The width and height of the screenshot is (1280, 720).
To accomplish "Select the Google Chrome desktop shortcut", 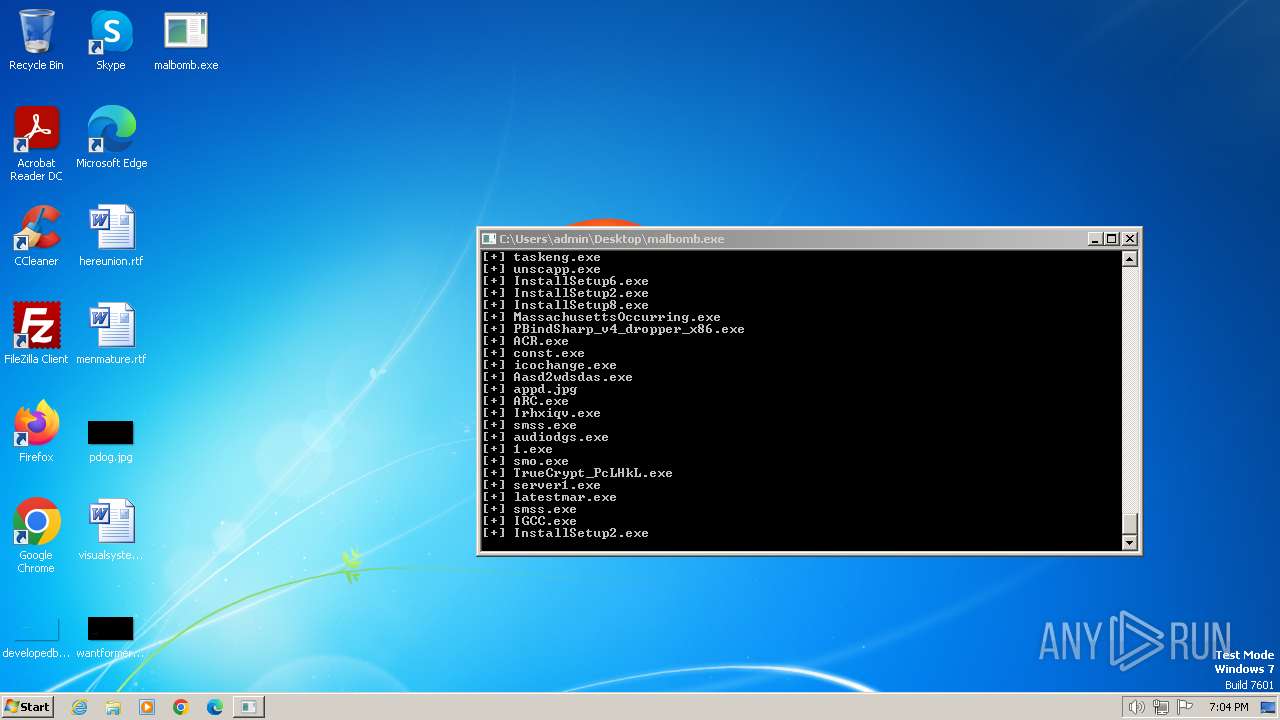I will click(x=36, y=536).
